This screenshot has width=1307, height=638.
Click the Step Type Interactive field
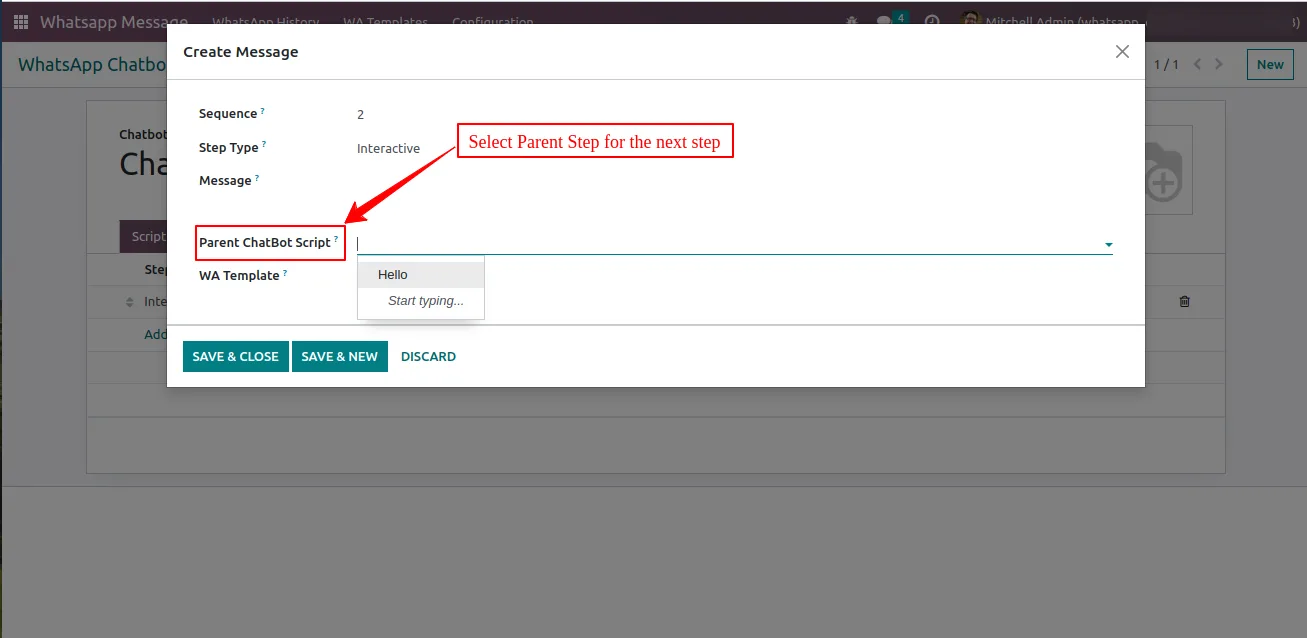[388, 148]
